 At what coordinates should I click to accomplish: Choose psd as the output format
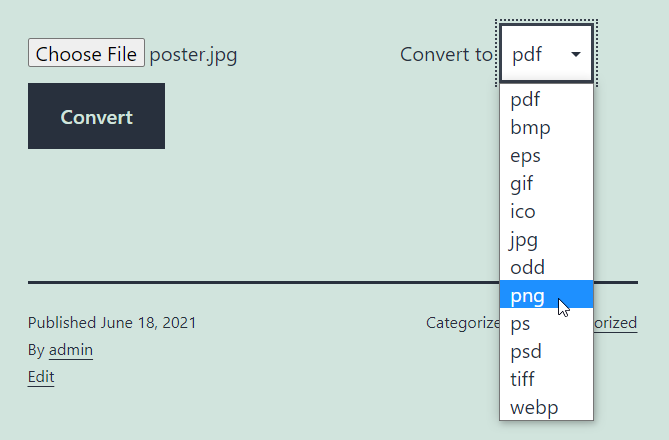coord(546,351)
